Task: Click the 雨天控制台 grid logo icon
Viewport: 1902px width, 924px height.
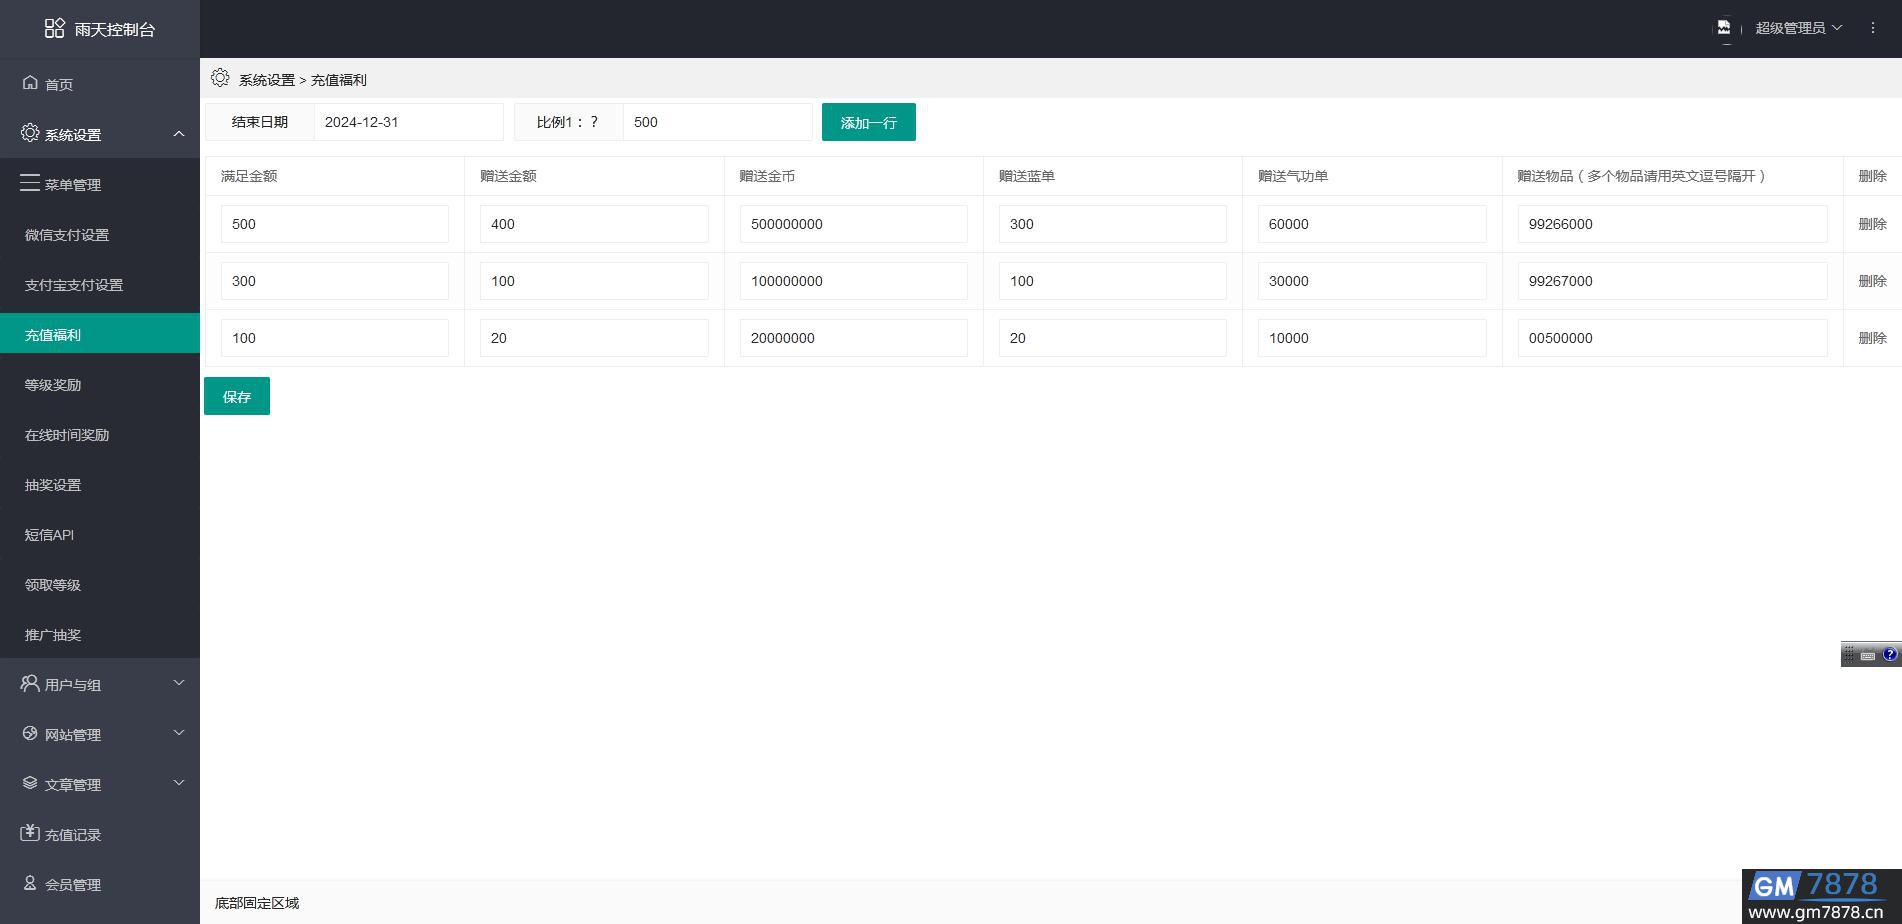Action: click(55, 28)
